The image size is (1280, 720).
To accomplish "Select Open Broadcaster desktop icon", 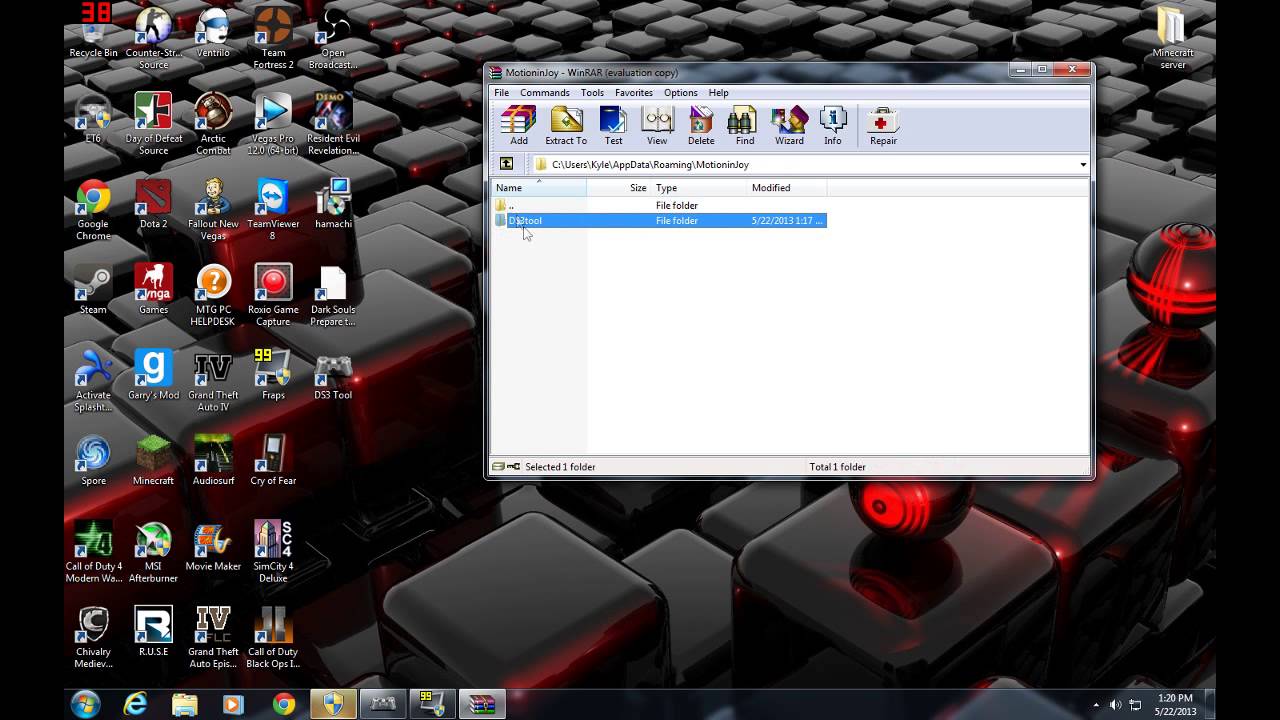I will [x=333, y=39].
